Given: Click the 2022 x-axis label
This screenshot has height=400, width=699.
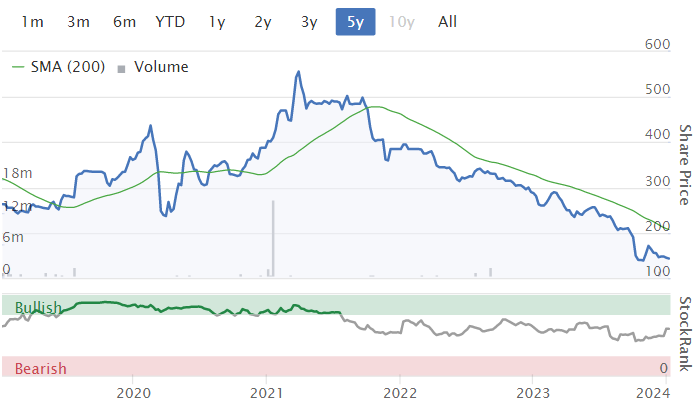Looking at the screenshot, I should (400, 393).
